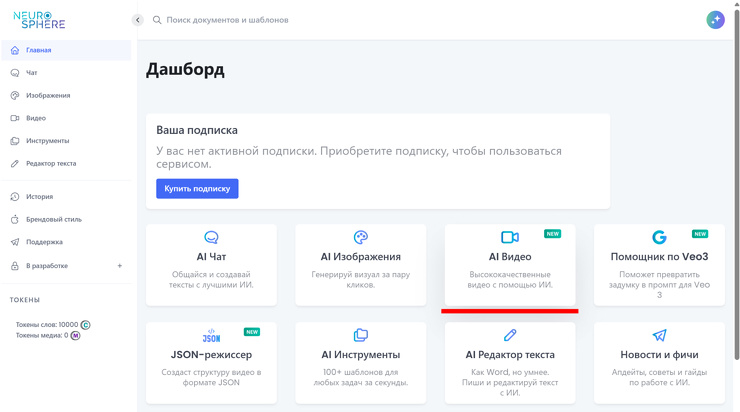Screen dimensions: 740x412
Task: Click the AI Видео camera icon
Action: (x=510, y=237)
